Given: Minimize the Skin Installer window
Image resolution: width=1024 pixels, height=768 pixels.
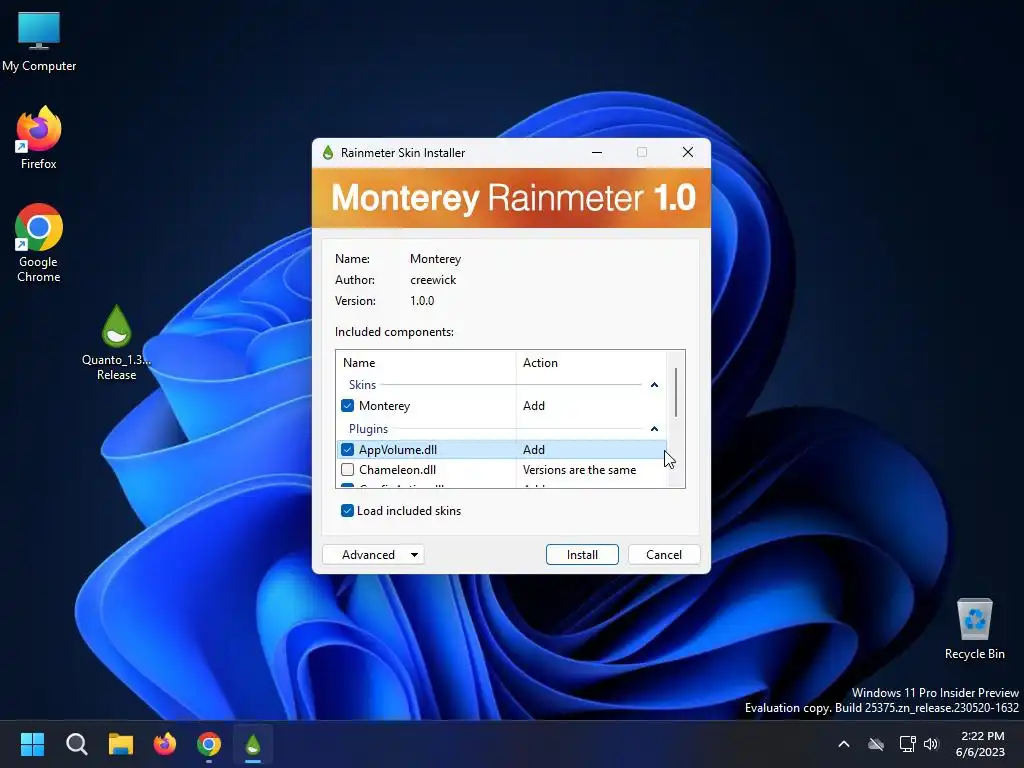Looking at the screenshot, I should [597, 152].
